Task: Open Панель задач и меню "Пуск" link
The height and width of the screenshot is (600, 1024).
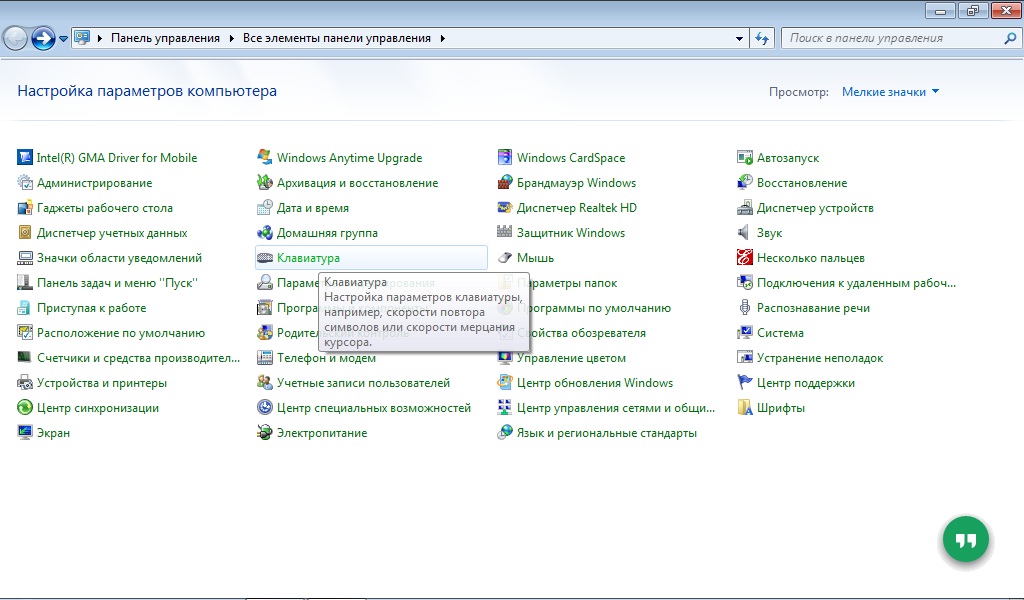Action: click(x=117, y=283)
